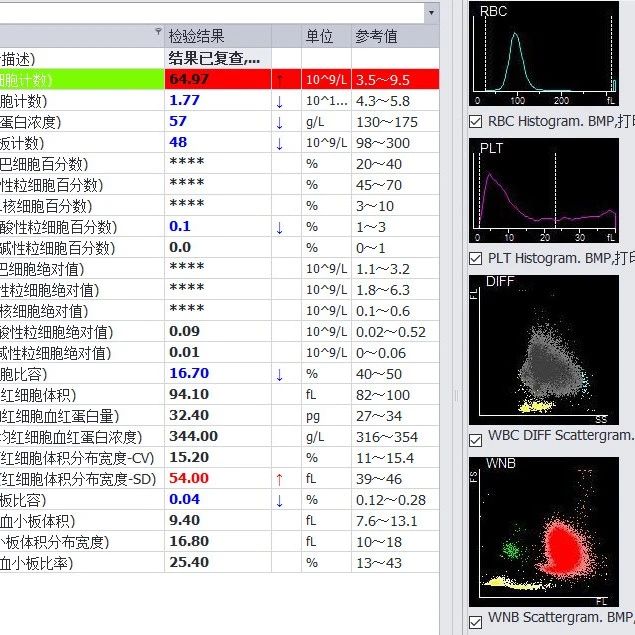Toggle the WBC DIFF Scattergram checkbox
This screenshot has height=635, width=635.
point(476,438)
